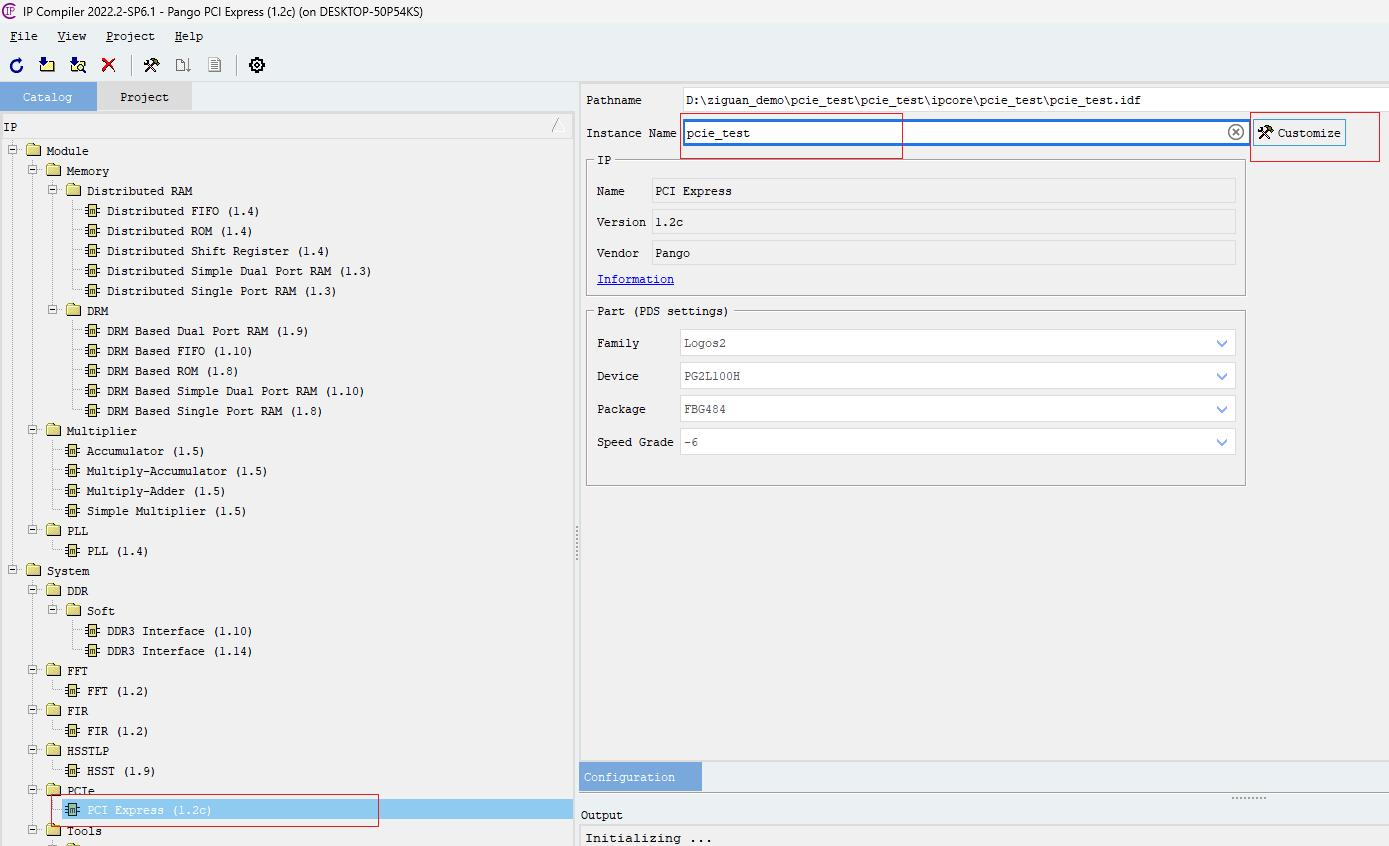Open settings via the gear icon
Image resolution: width=1389 pixels, height=846 pixels.
(x=257, y=65)
